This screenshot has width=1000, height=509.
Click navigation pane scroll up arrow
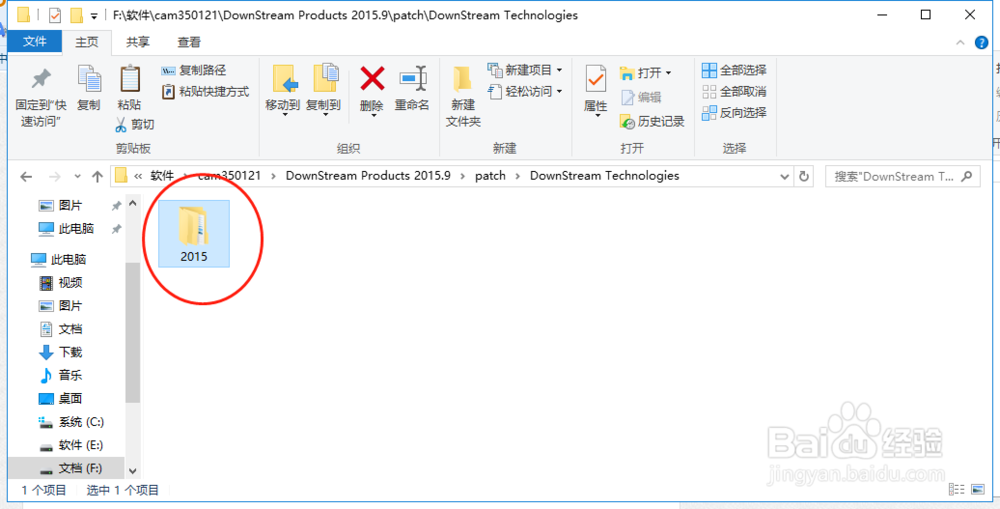133,203
